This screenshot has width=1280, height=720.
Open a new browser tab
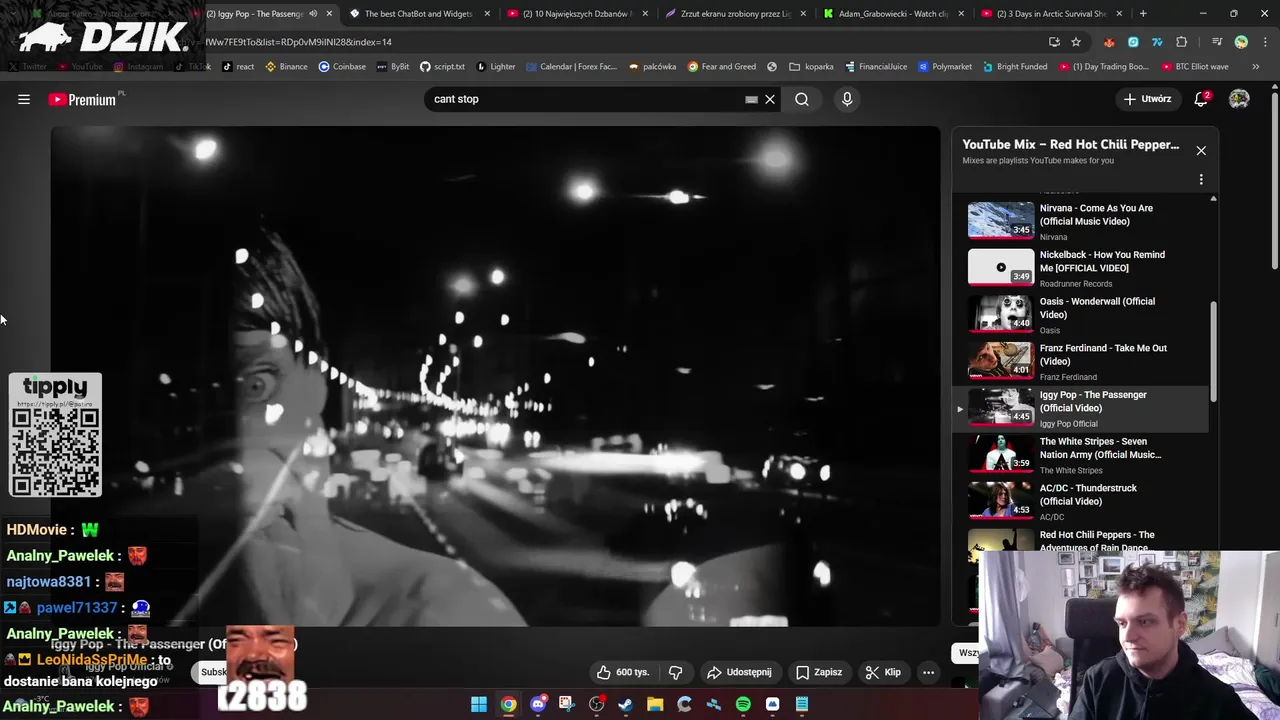pyautogui.click(x=1143, y=14)
